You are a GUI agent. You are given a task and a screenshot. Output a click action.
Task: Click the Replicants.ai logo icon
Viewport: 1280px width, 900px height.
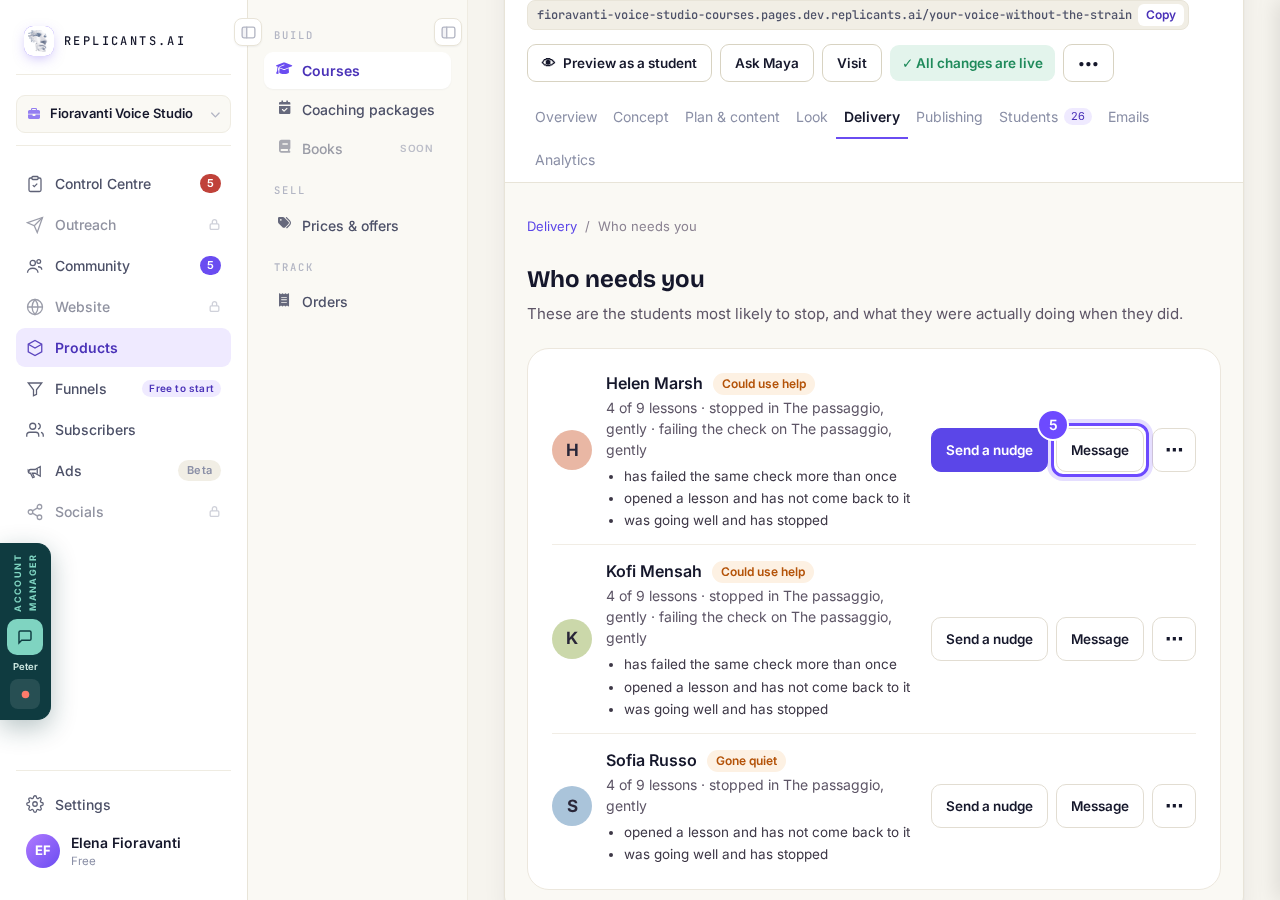tap(39, 41)
